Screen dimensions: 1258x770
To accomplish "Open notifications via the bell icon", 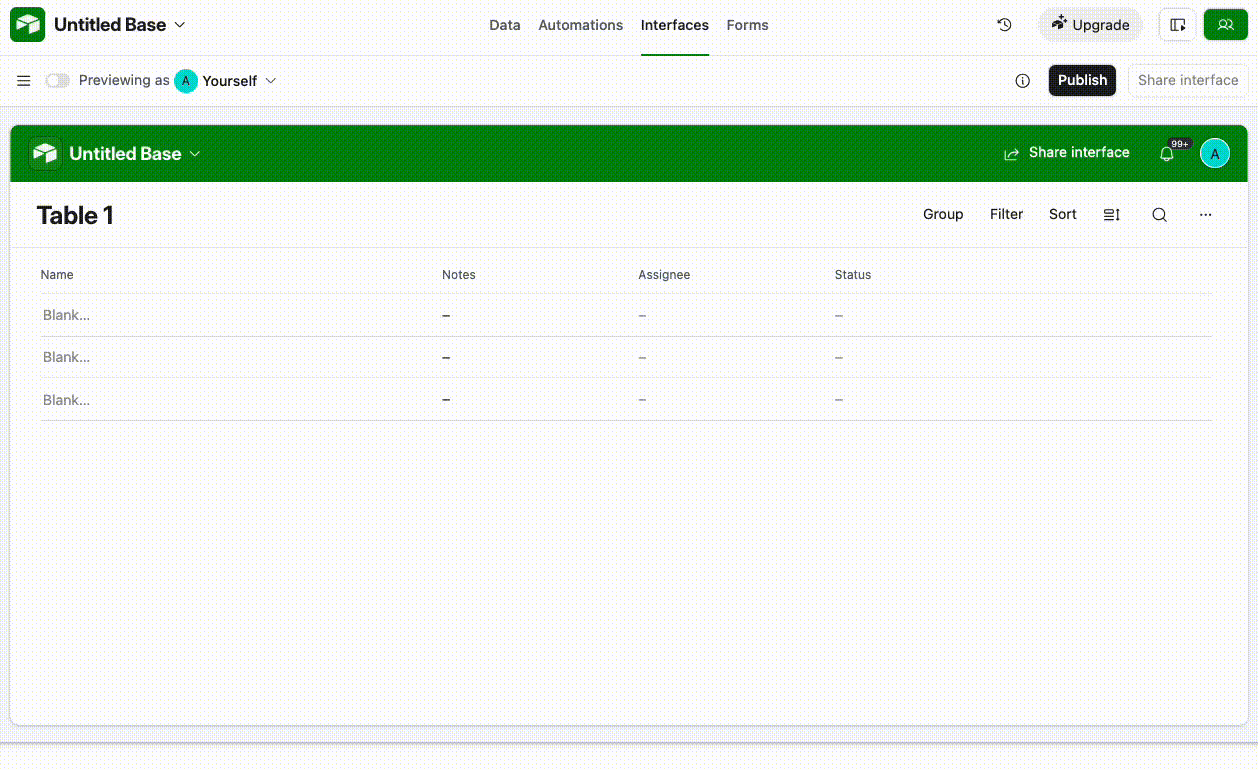I will (x=1167, y=153).
